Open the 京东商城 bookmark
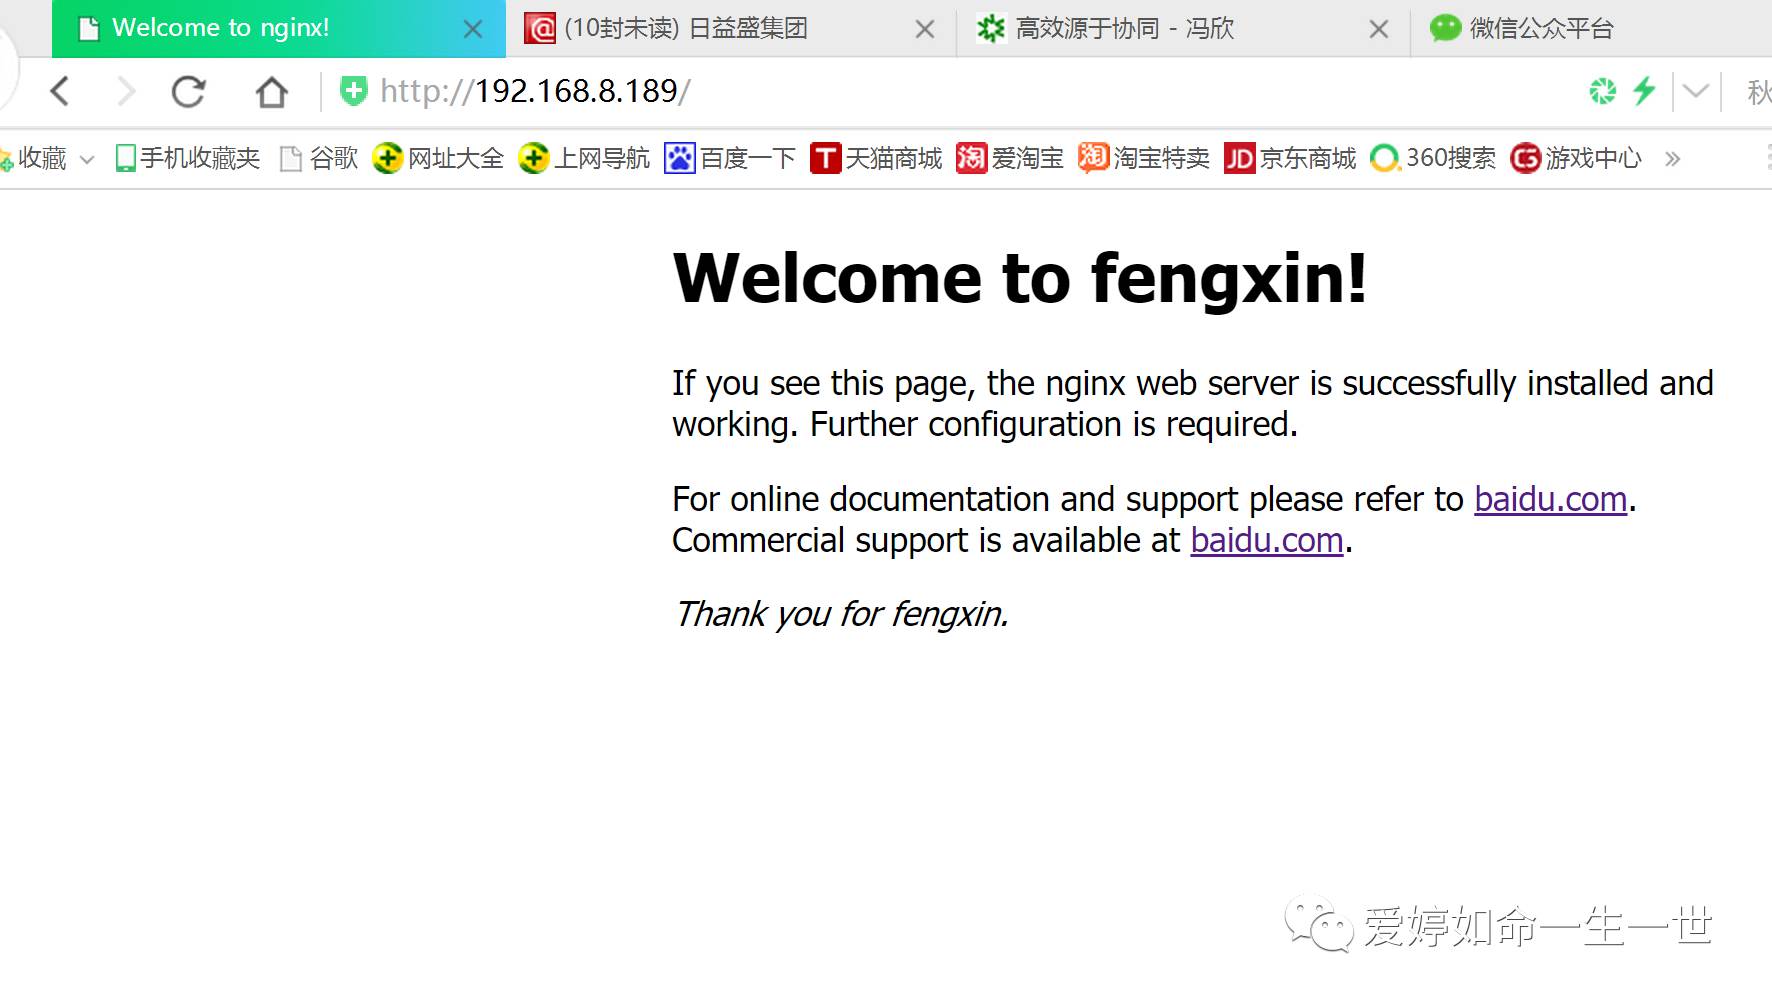 pyautogui.click(x=1290, y=158)
